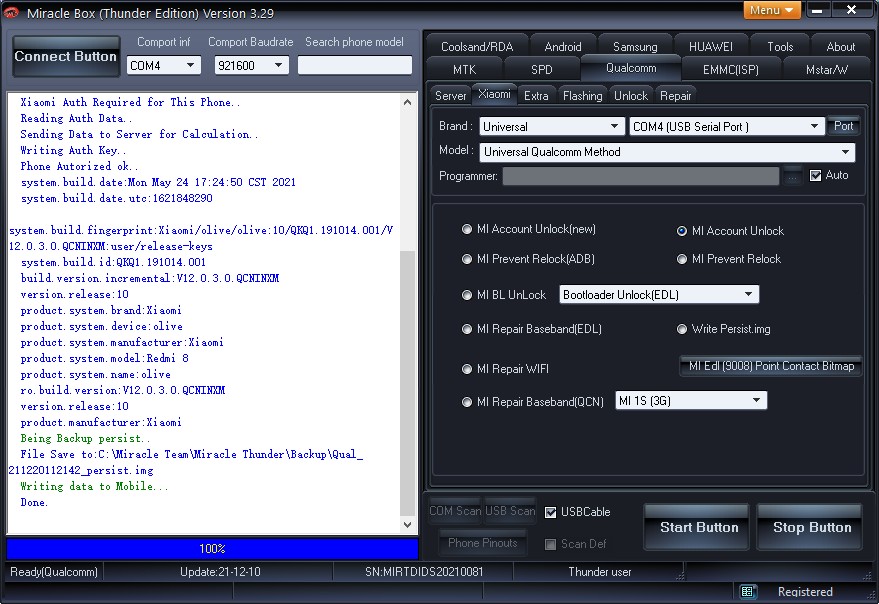Click the Port button
The image size is (879, 604).
click(843, 126)
